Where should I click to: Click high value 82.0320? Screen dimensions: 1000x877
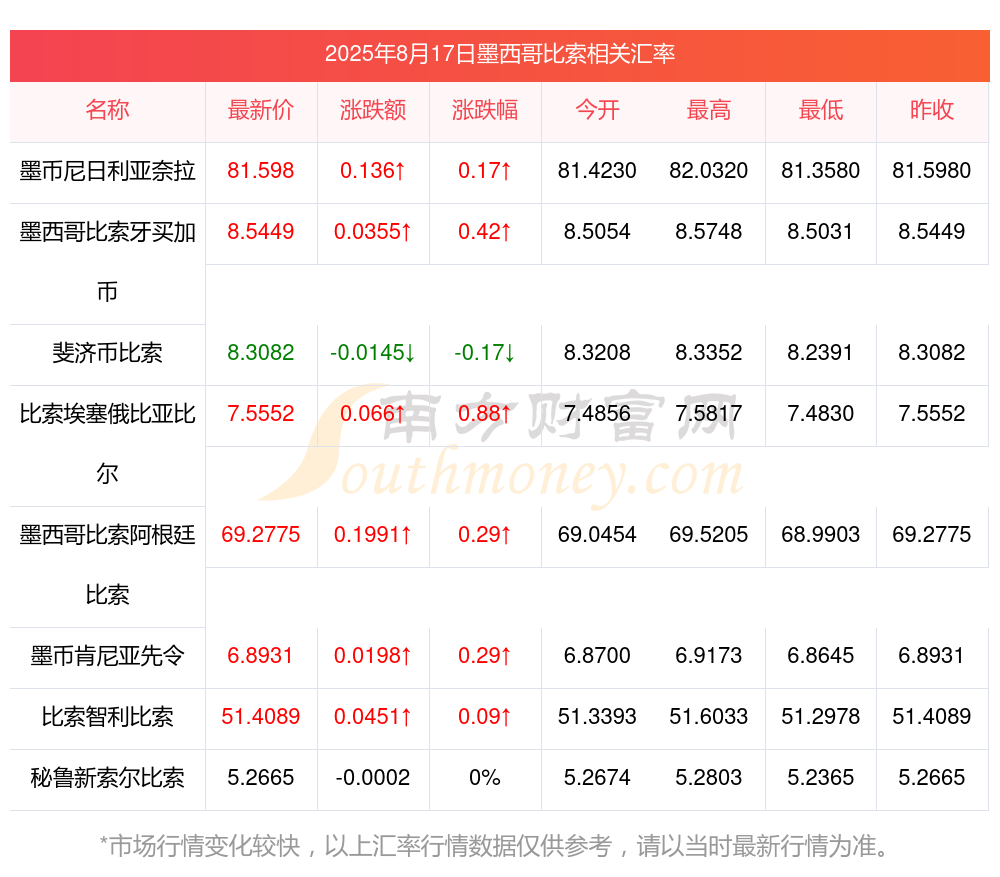point(709,171)
